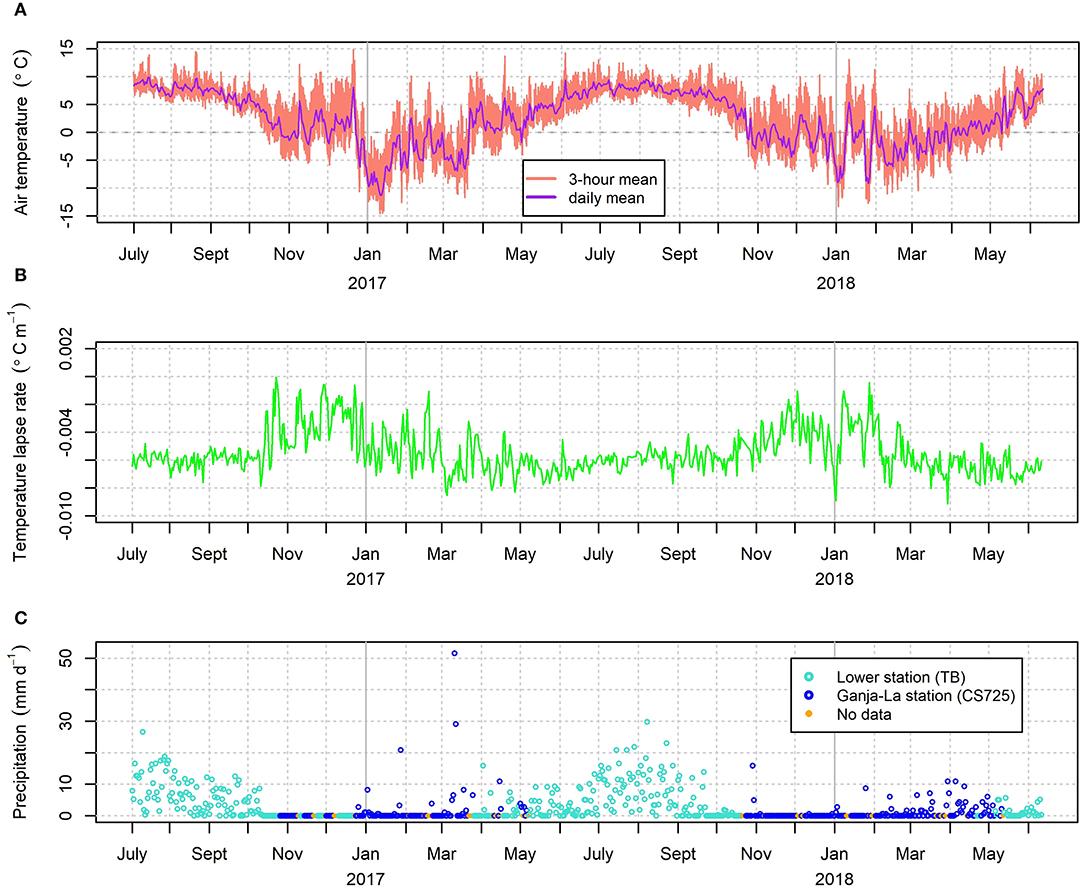The height and width of the screenshot is (891, 1084).
Task: Click the "0.002" lapse rate tick label
Action: [x=65, y=348]
